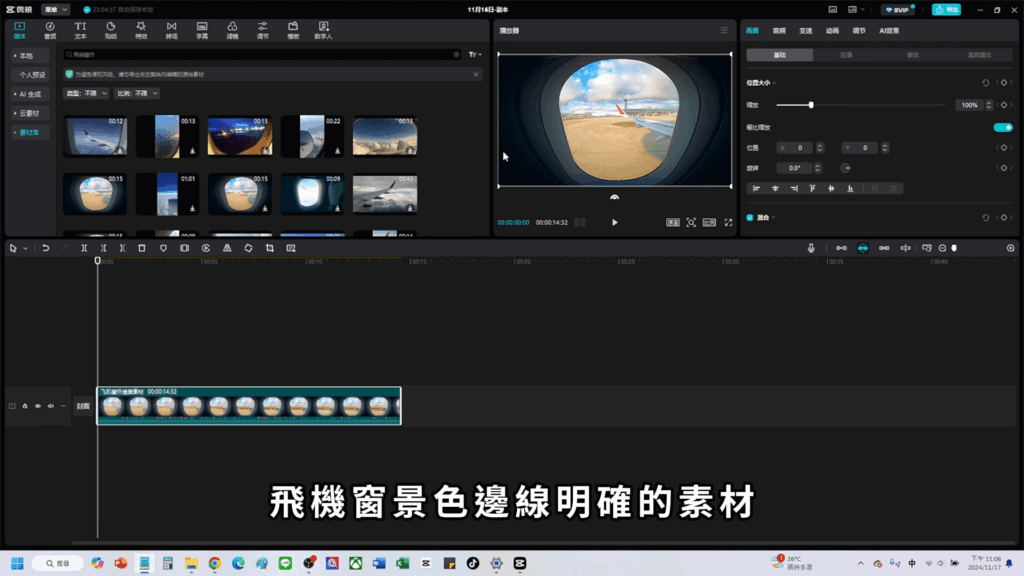Start voiceover recording with microphone icon
The image size is (1024, 576).
pyautogui.click(x=811, y=248)
